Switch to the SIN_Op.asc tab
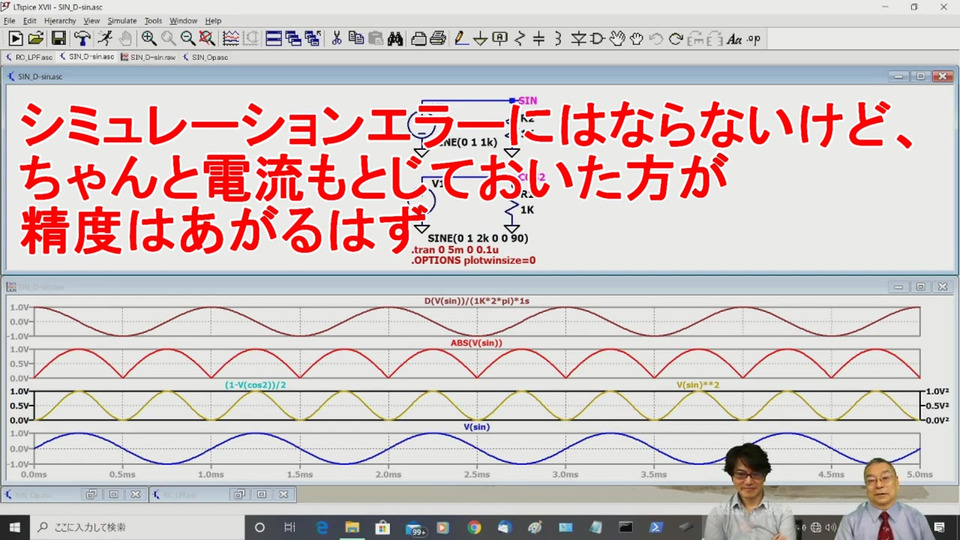The width and height of the screenshot is (960, 540). [x=206, y=57]
